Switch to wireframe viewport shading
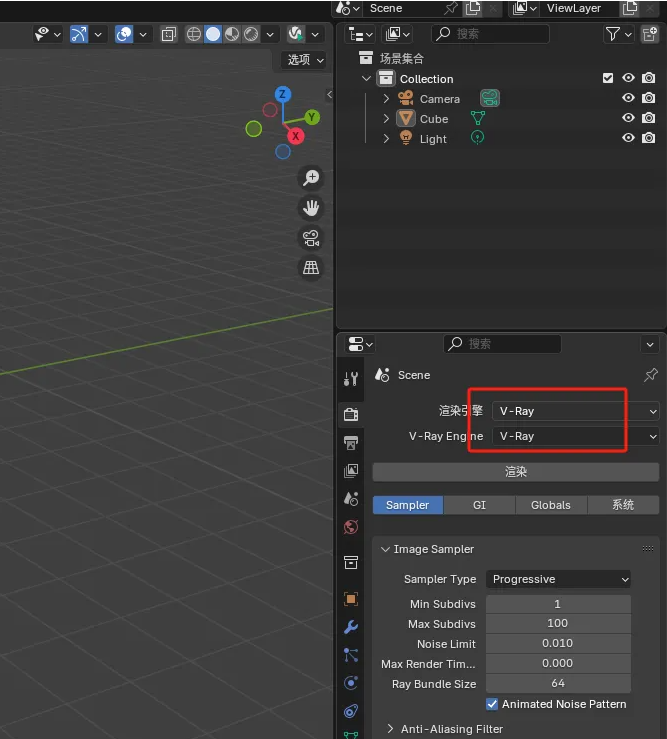Viewport: 667px width, 739px height. point(194,34)
